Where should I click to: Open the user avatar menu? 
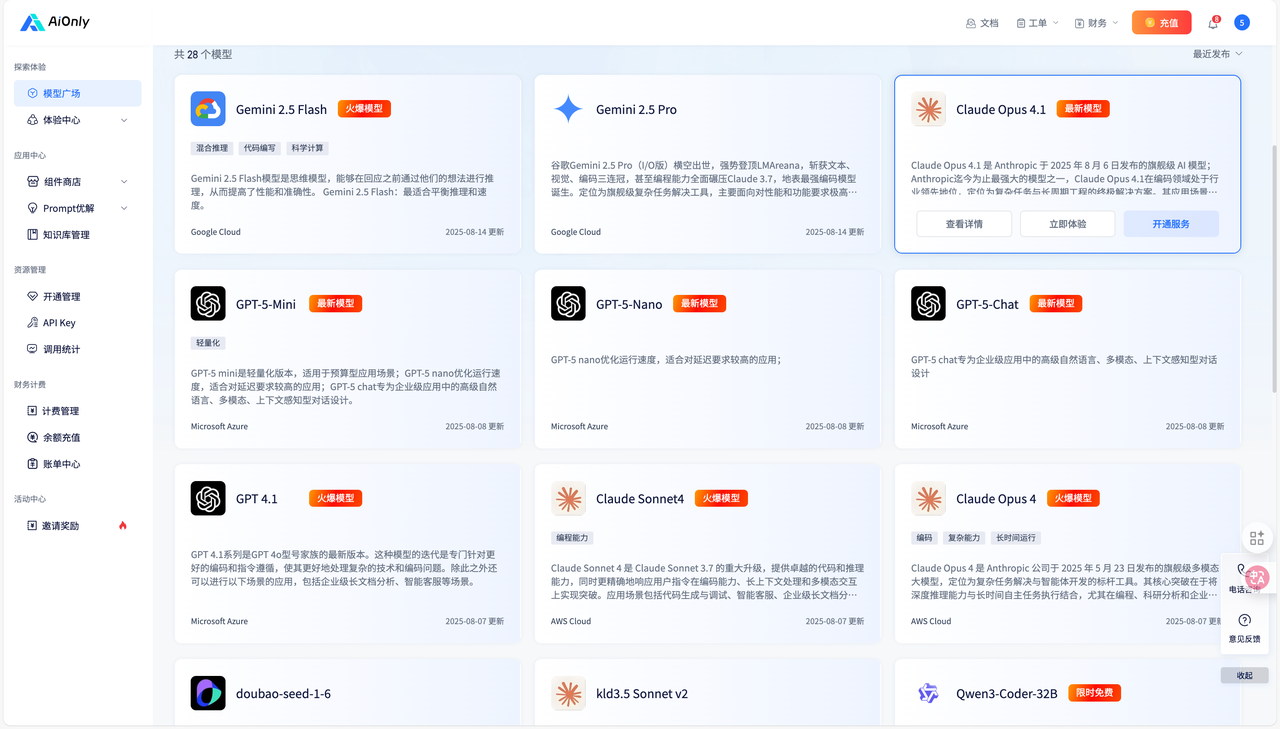[x=1242, y=22]
